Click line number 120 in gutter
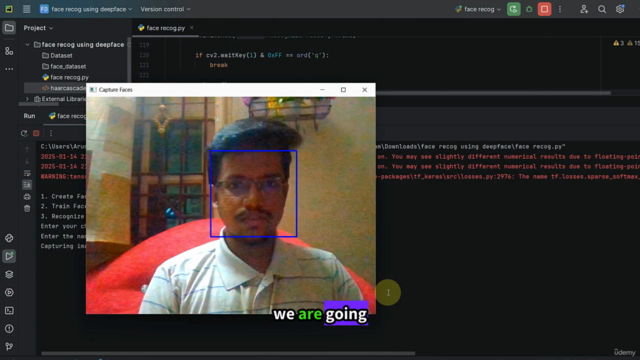Image resolution: width=640 pixels, height=360 pixels. 144,55
